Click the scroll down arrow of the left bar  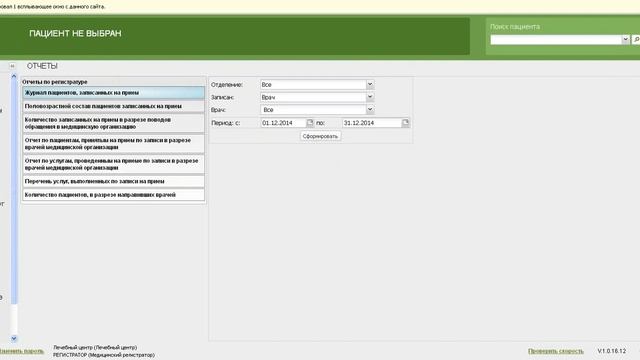pyautogui.click(x=14, y=338)
